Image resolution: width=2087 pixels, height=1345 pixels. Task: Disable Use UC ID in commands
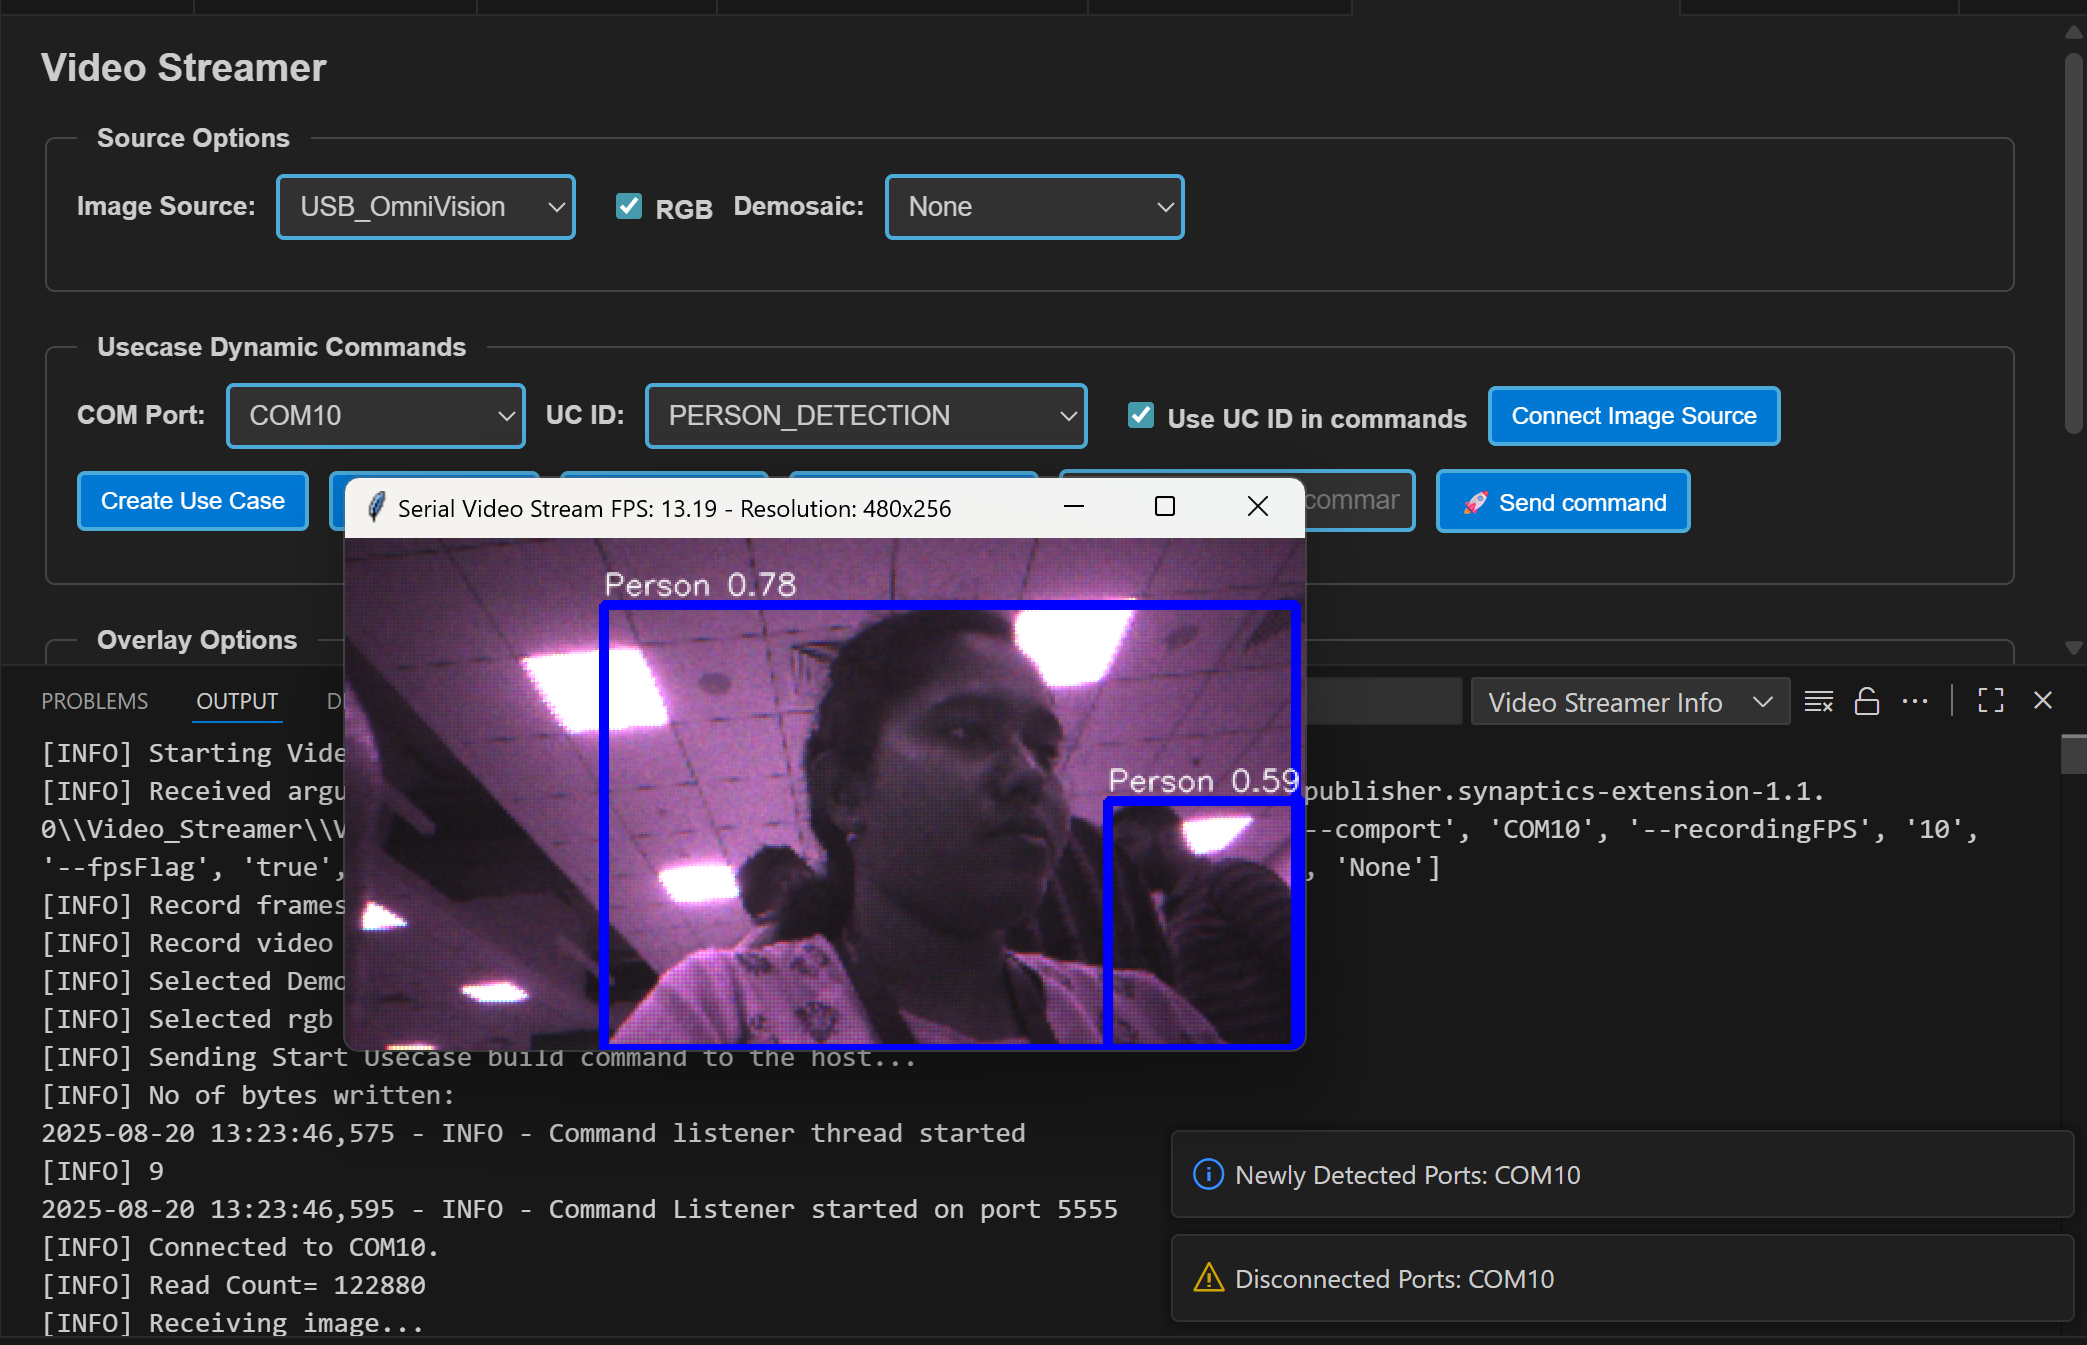[1140, 416]
